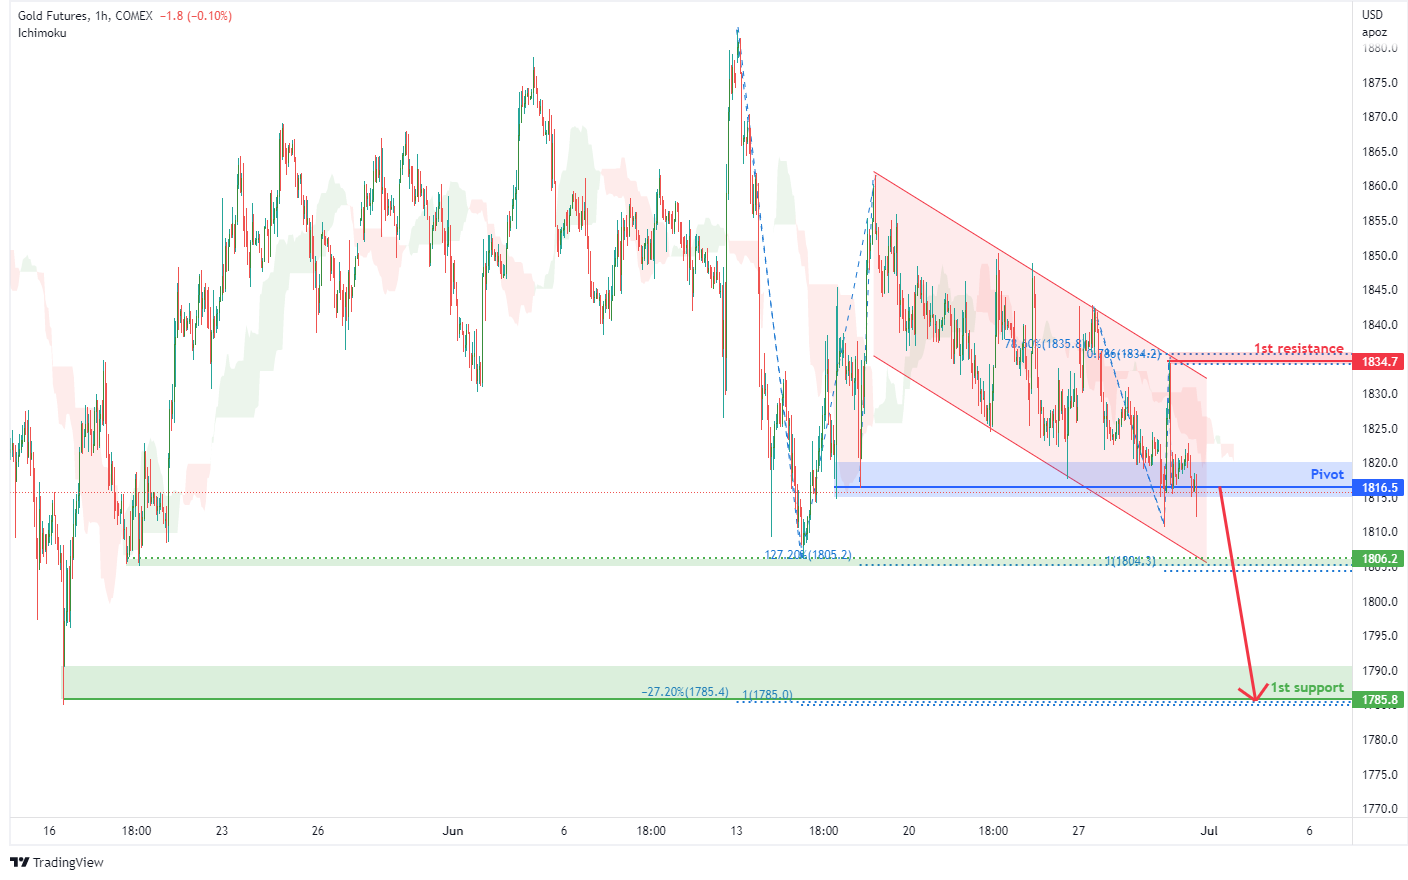Click the 26 date axis label

point(318,831)
